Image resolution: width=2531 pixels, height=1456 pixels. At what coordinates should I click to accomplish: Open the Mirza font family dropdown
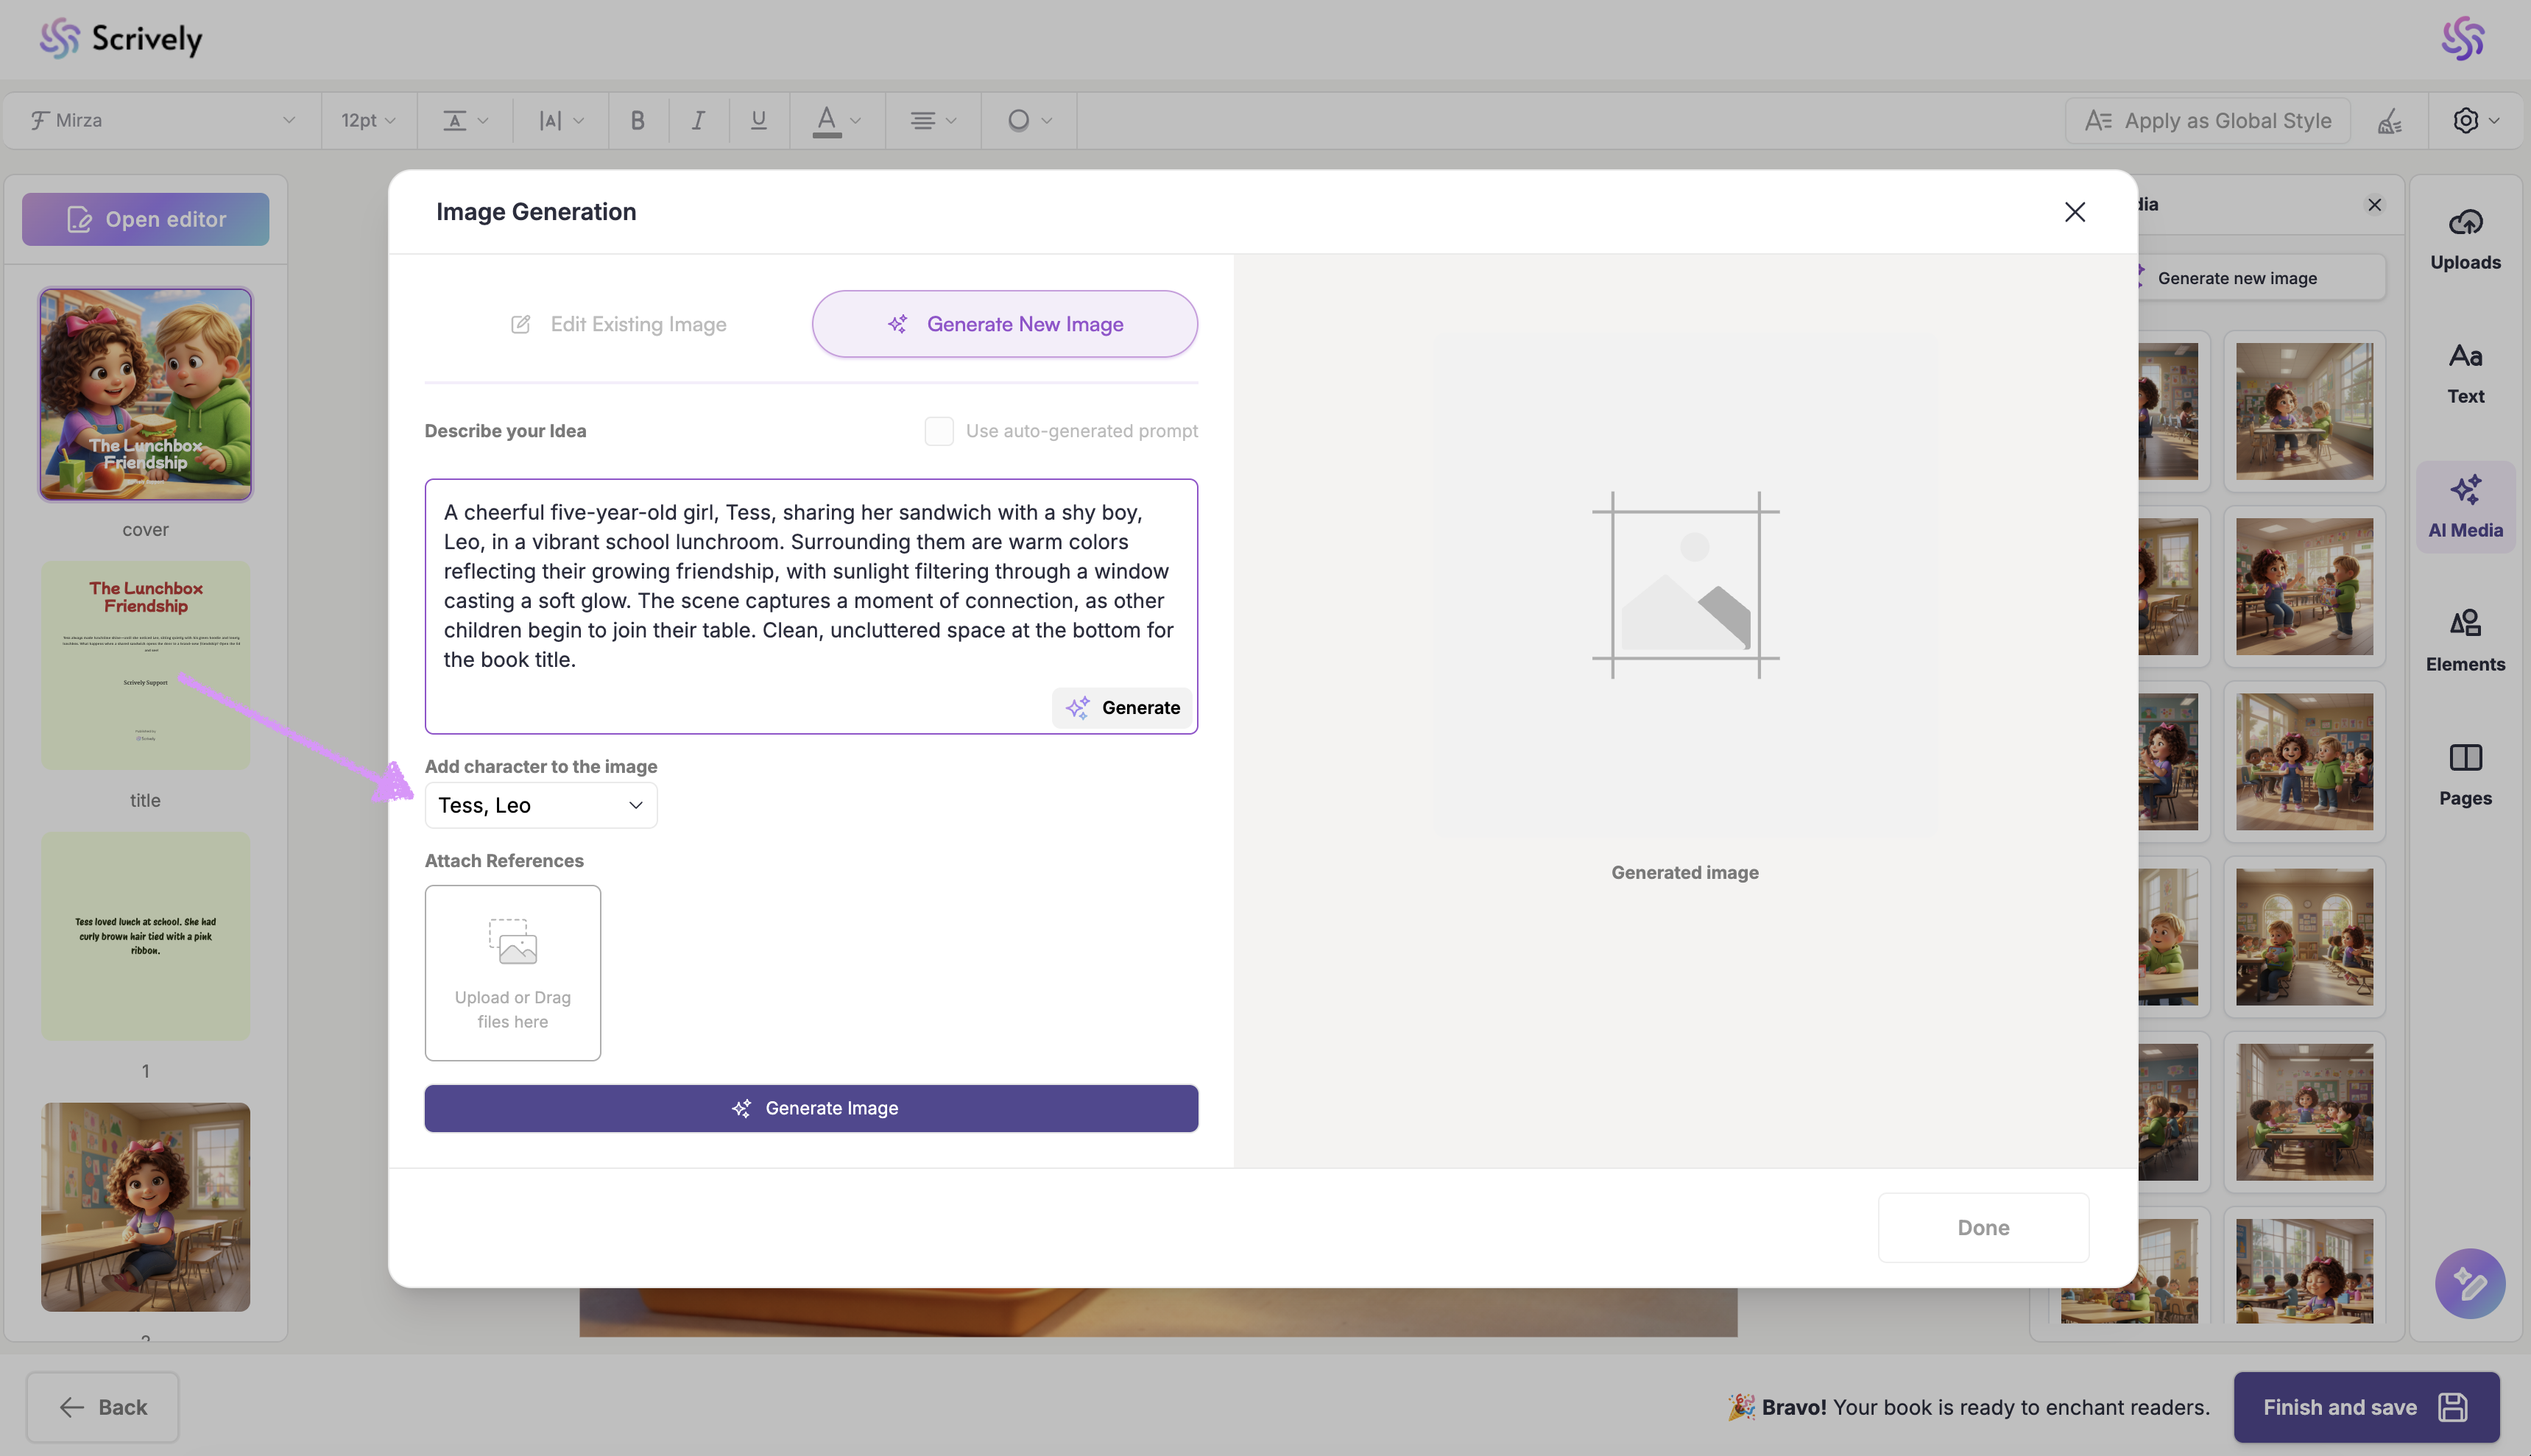coord(161,120)
